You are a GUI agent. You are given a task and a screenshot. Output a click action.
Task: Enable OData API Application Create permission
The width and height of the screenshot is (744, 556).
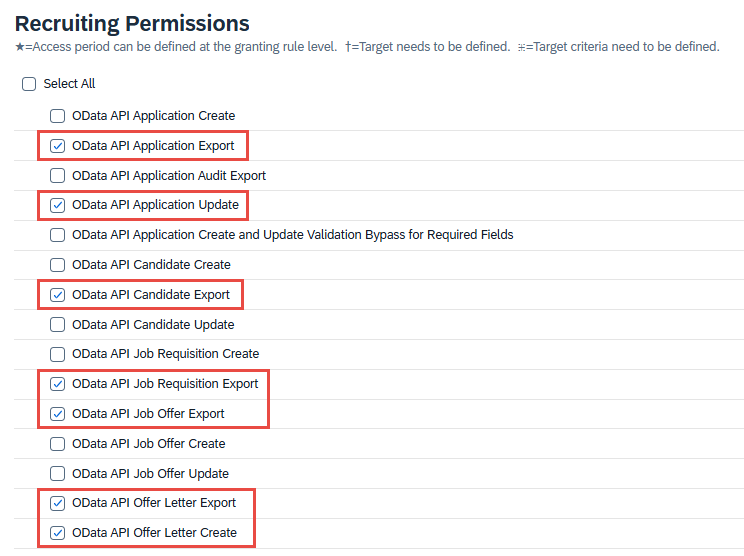[x=58, y=116]
